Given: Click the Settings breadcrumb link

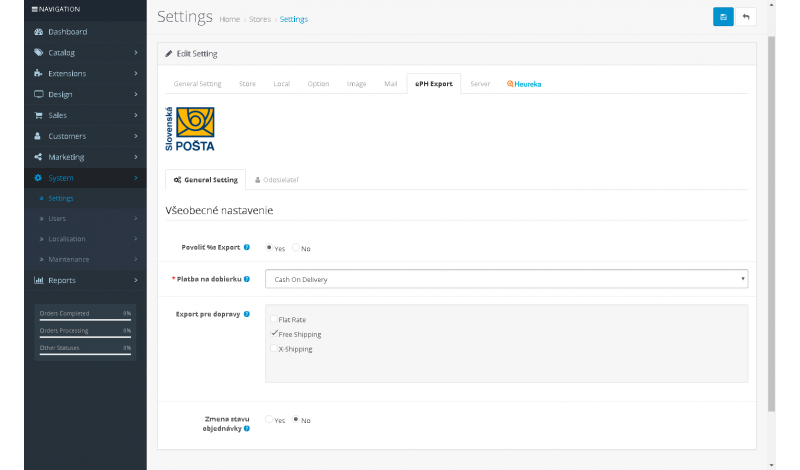Looking at the screenshot, I should (294, 19).
